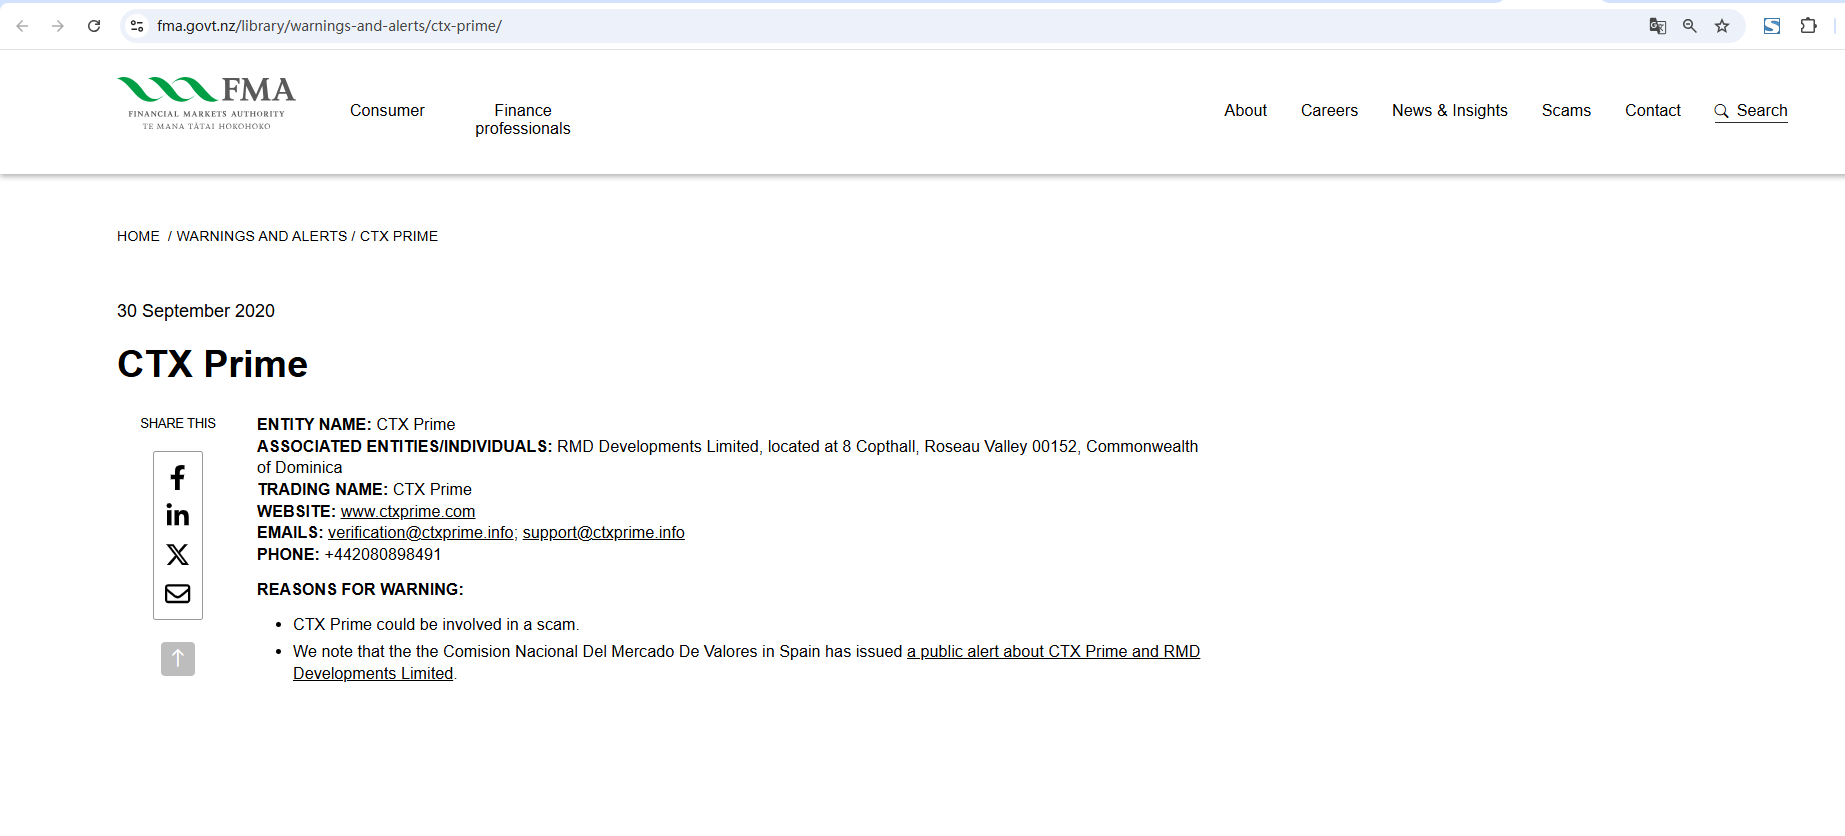Image resolution: width=1845 pixels, height=836 pixels.
Task: Open the Finance professionals menu
Action: tap(522, 120)
